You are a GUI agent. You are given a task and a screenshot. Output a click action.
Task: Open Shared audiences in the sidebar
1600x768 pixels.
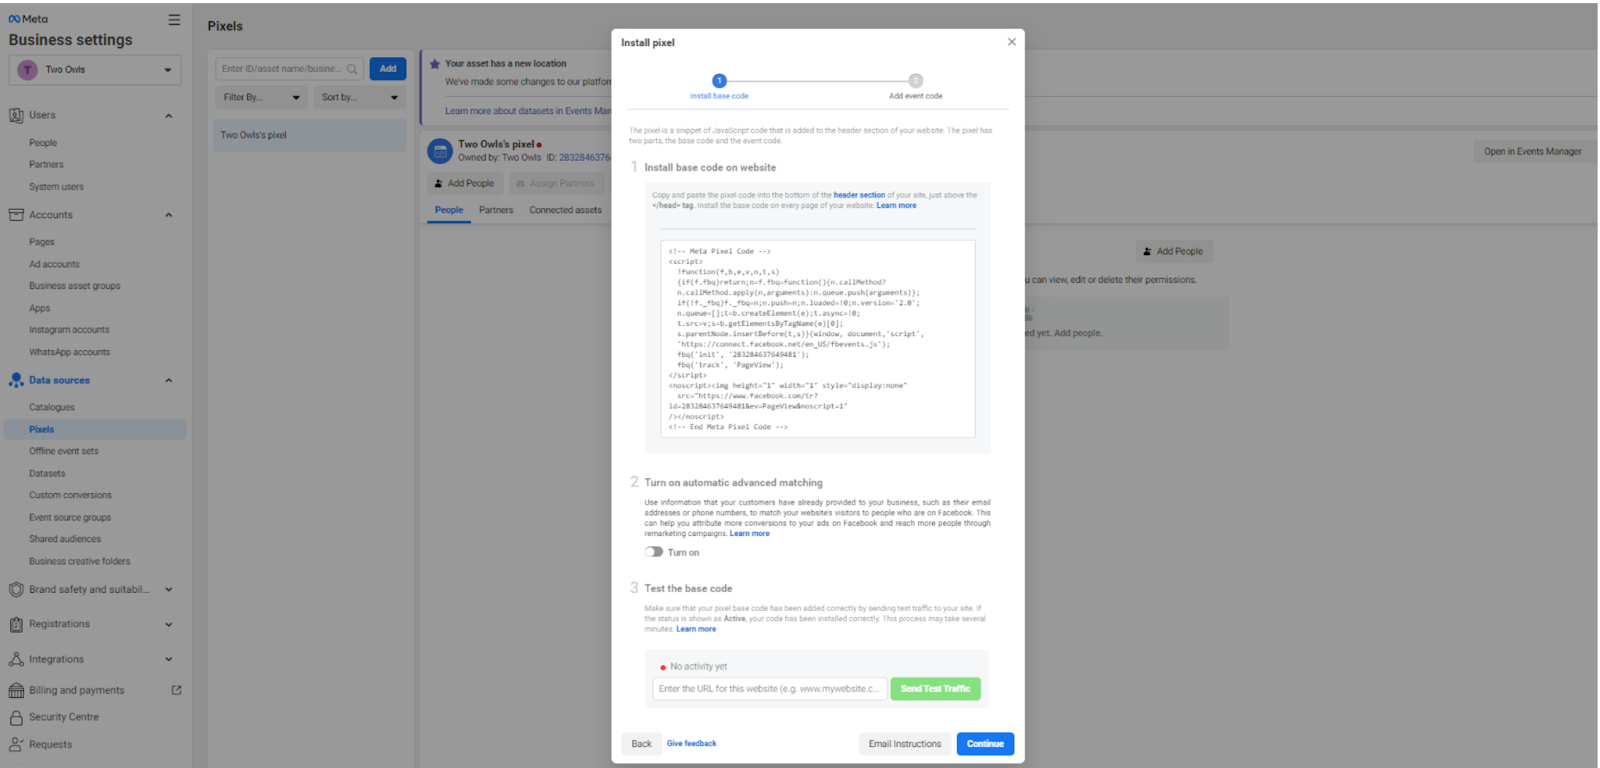[x=65, y=540]
